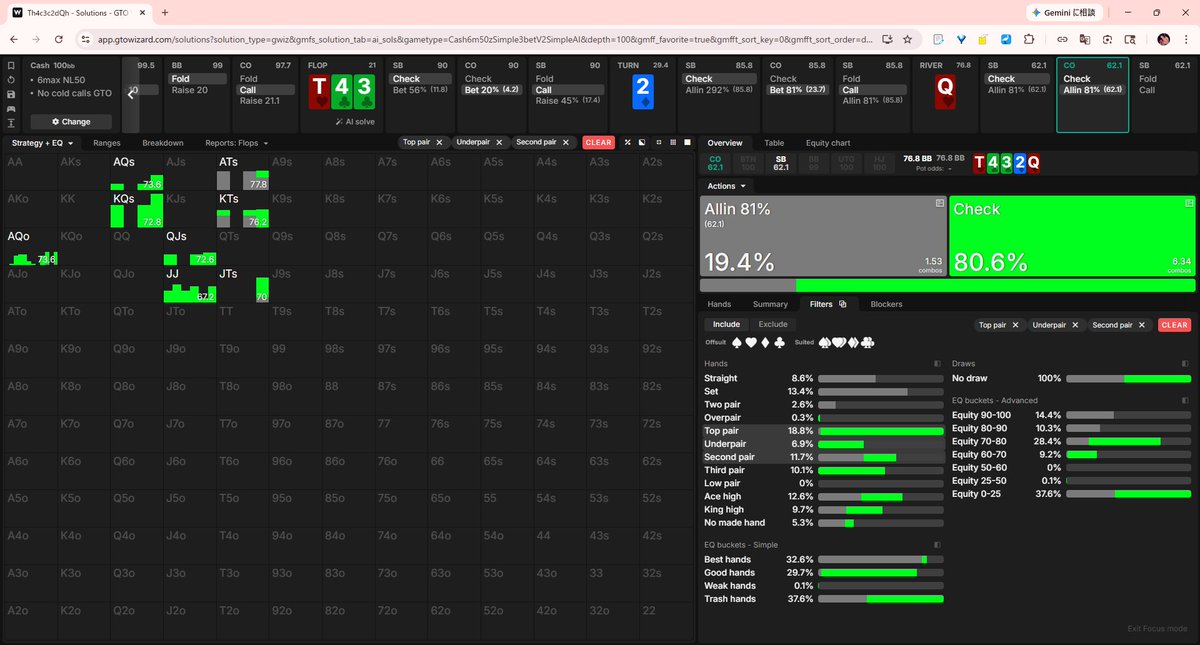Toggle the Draws section layout icon
The height and width of the screenshot is (645, 1200).
1185,364
